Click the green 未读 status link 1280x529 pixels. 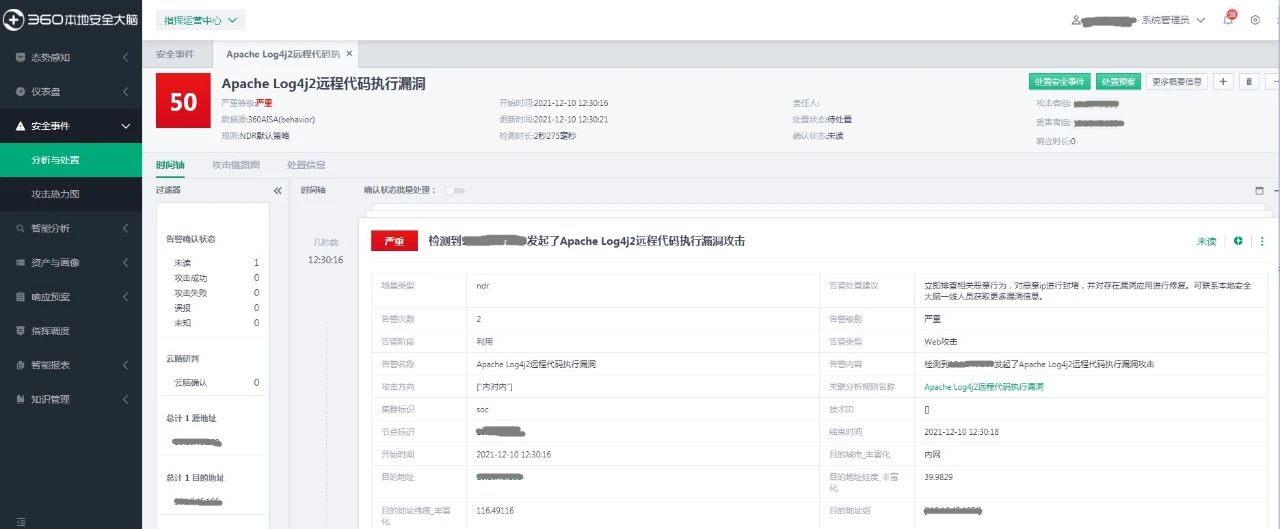pos(1207,241)
